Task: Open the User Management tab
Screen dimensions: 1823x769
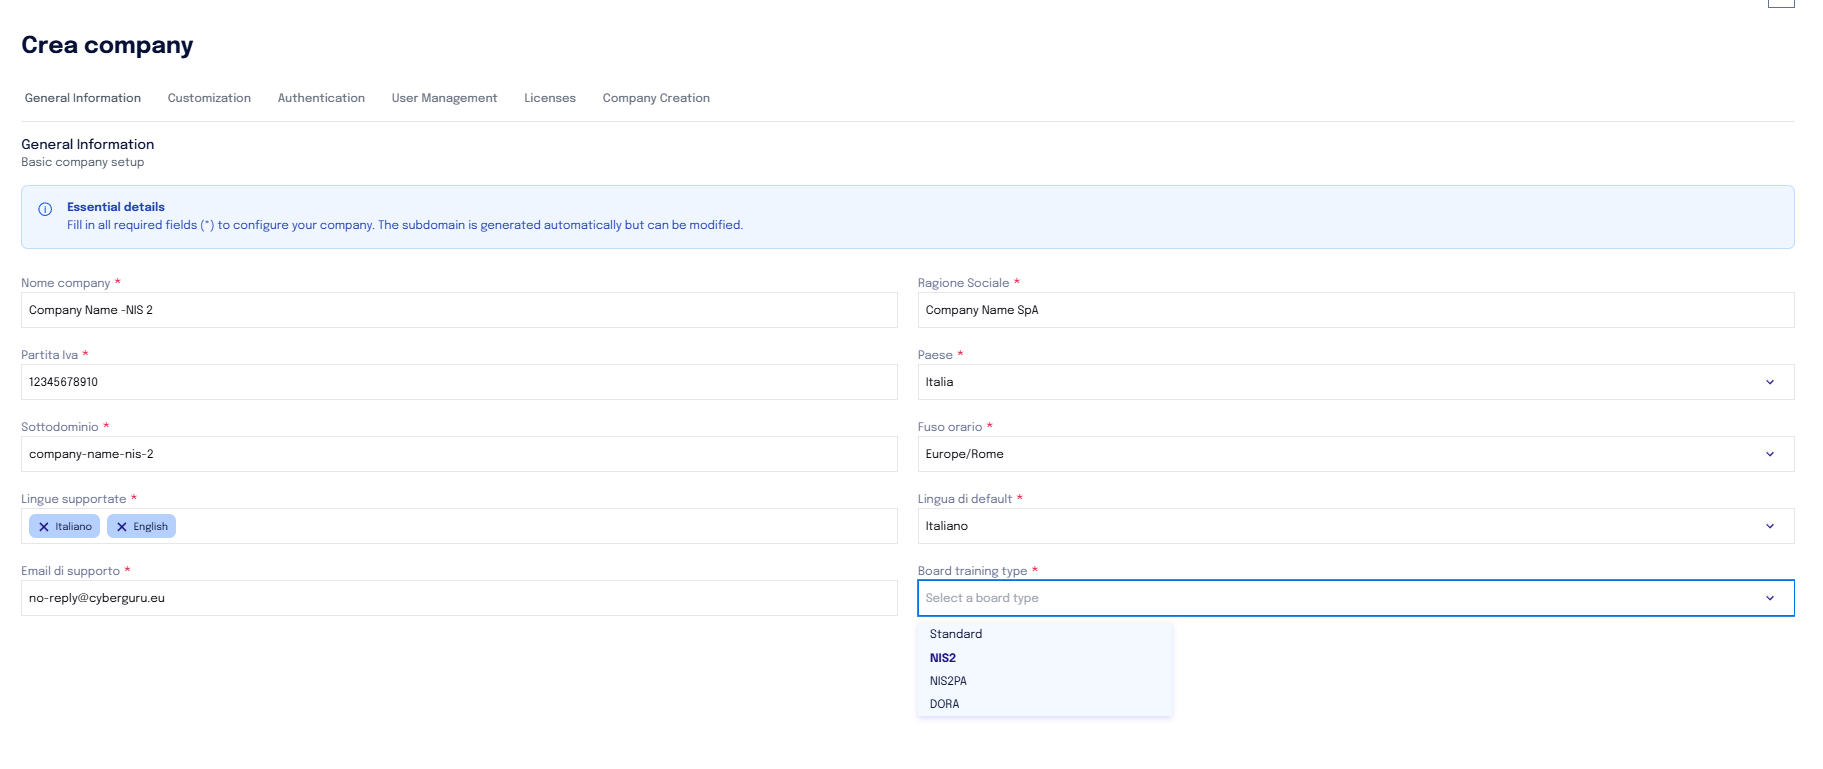Action: pyautogui.click(x=444, y=98)
